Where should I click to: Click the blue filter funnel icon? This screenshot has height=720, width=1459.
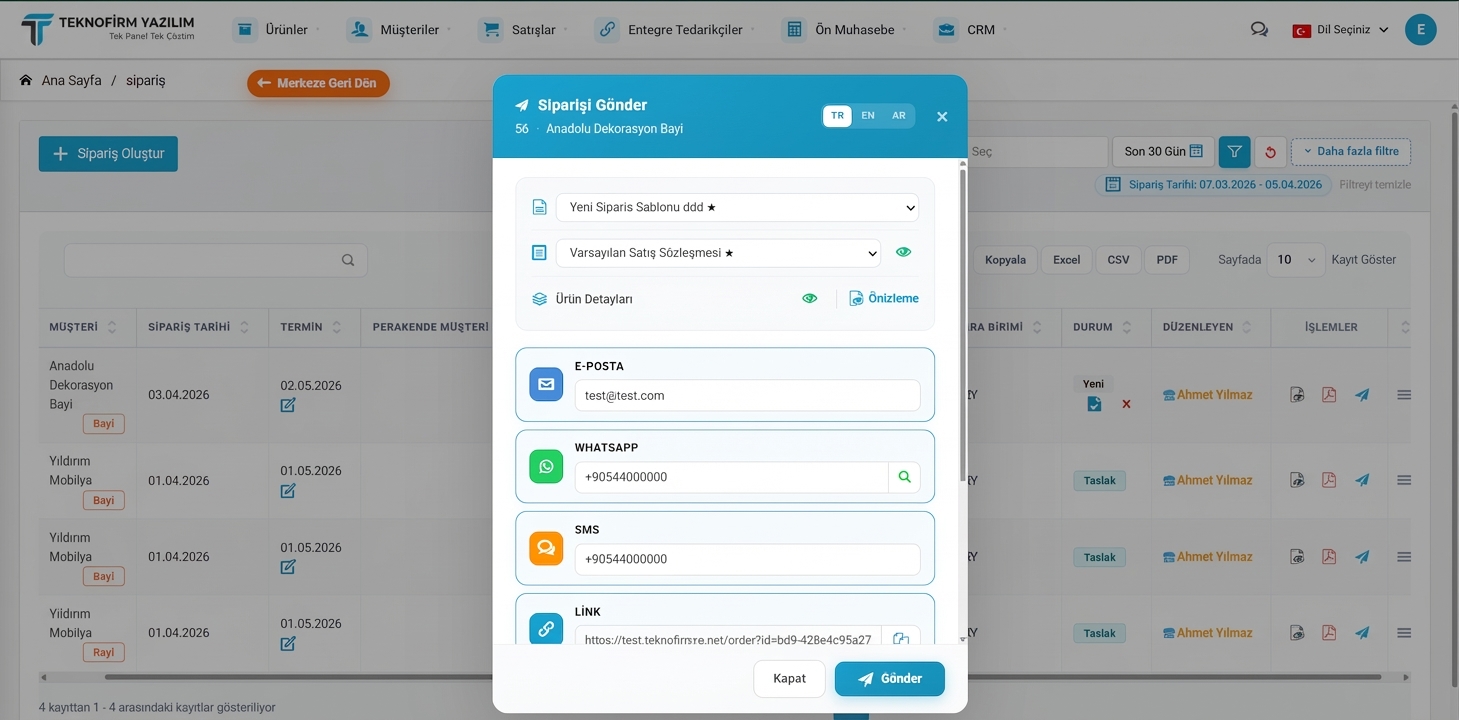tap(1234, 152)
